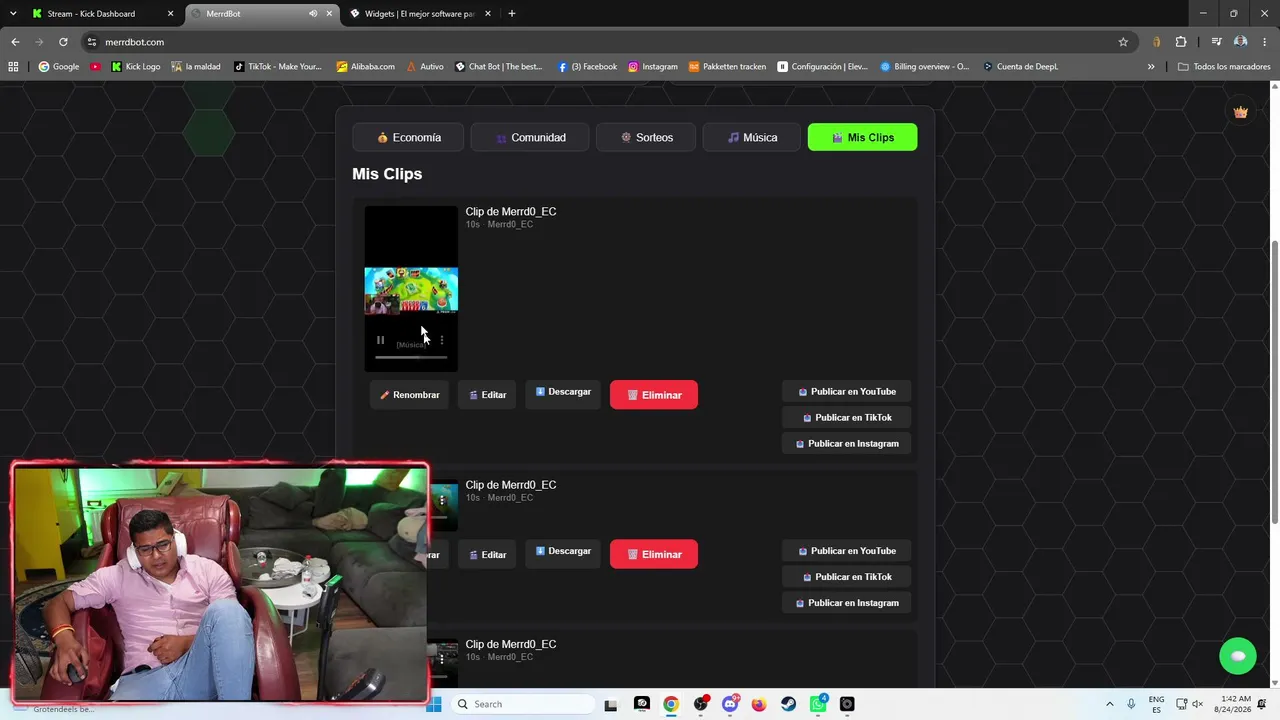The height and width of the screenshot is (720, 1280).
Task: Open the Windows Start menu
Action: pyautogui.click(x=434, y=704)
